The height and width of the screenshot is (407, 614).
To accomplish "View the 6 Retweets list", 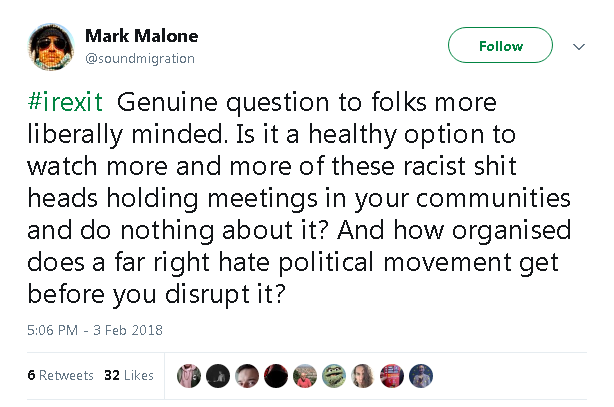I will (x=60, y=375).
